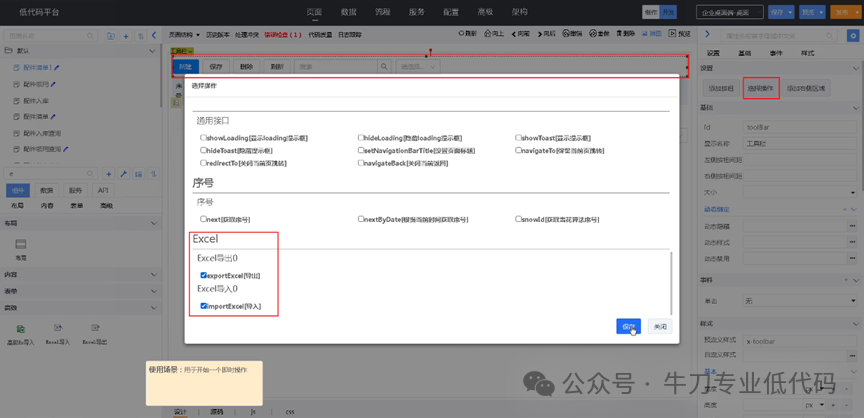Click the 重做 redo icon in the design toolbar
The image size is (864, 418).
pos(592,34)
